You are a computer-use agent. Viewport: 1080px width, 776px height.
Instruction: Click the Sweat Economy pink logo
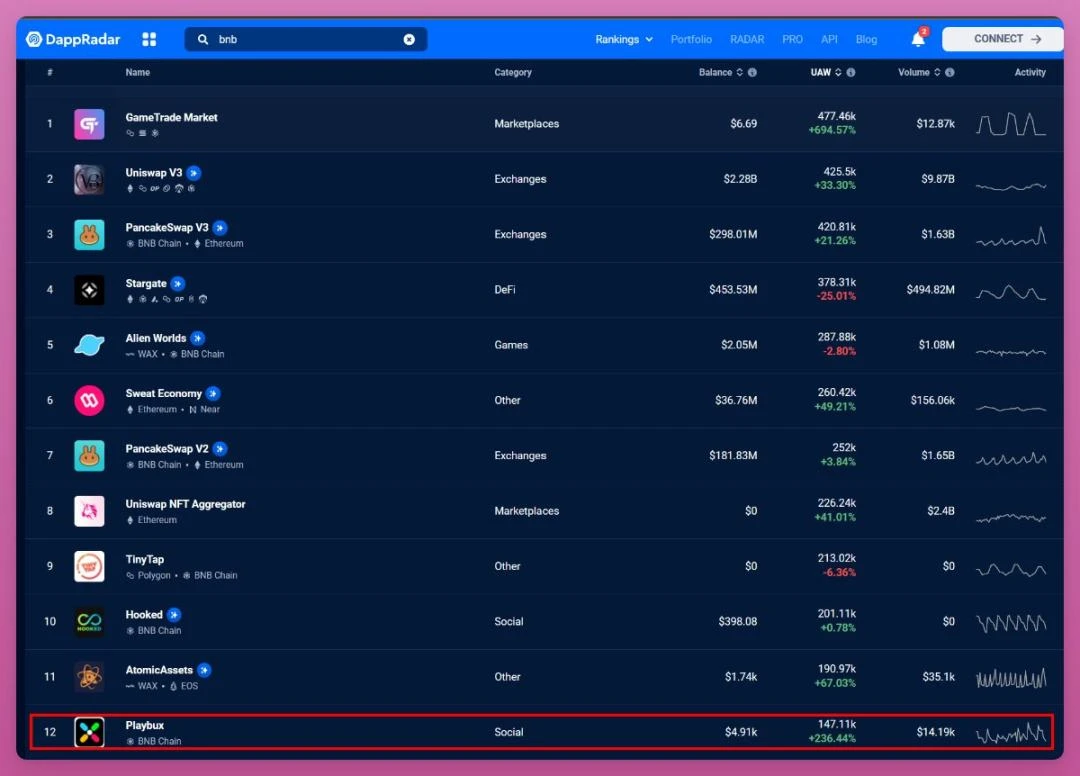coord(89,401)
